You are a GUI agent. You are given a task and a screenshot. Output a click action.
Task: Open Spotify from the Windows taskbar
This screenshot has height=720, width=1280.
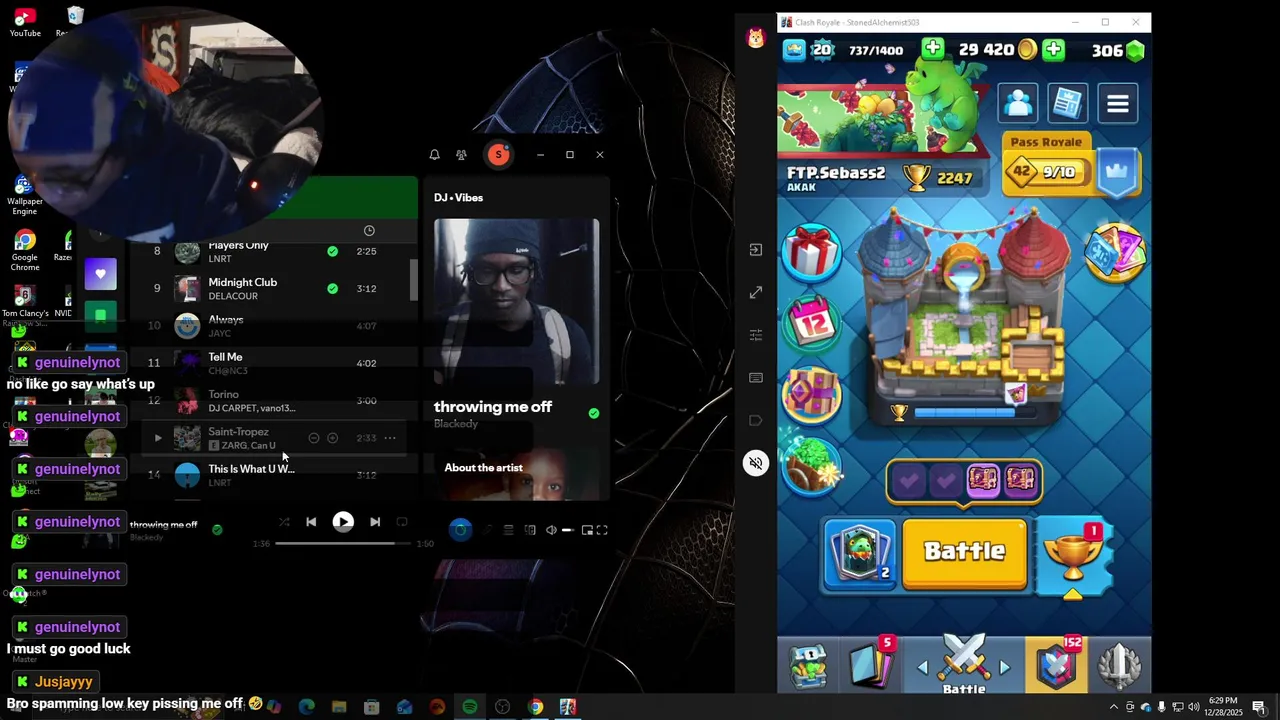[x=470, y=707]
